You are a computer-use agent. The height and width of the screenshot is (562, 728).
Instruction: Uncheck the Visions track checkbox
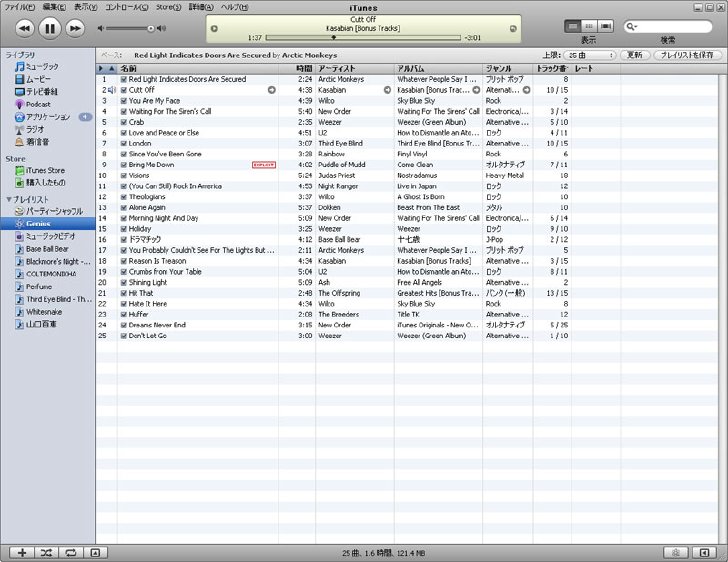coord(124,176)
